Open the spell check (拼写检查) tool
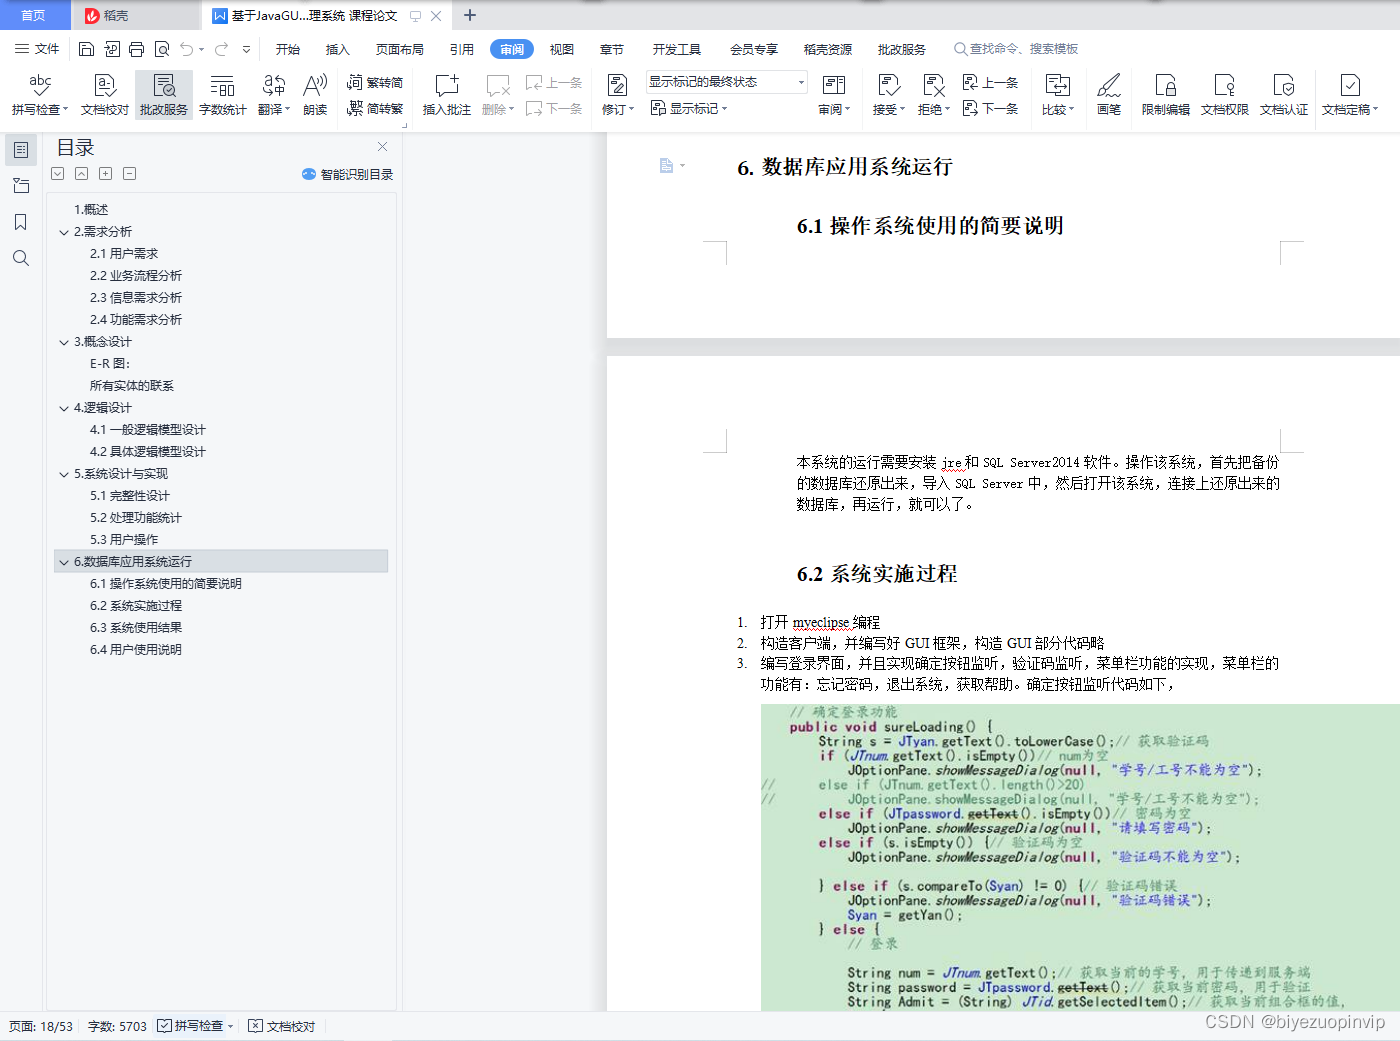 [40, 95]
